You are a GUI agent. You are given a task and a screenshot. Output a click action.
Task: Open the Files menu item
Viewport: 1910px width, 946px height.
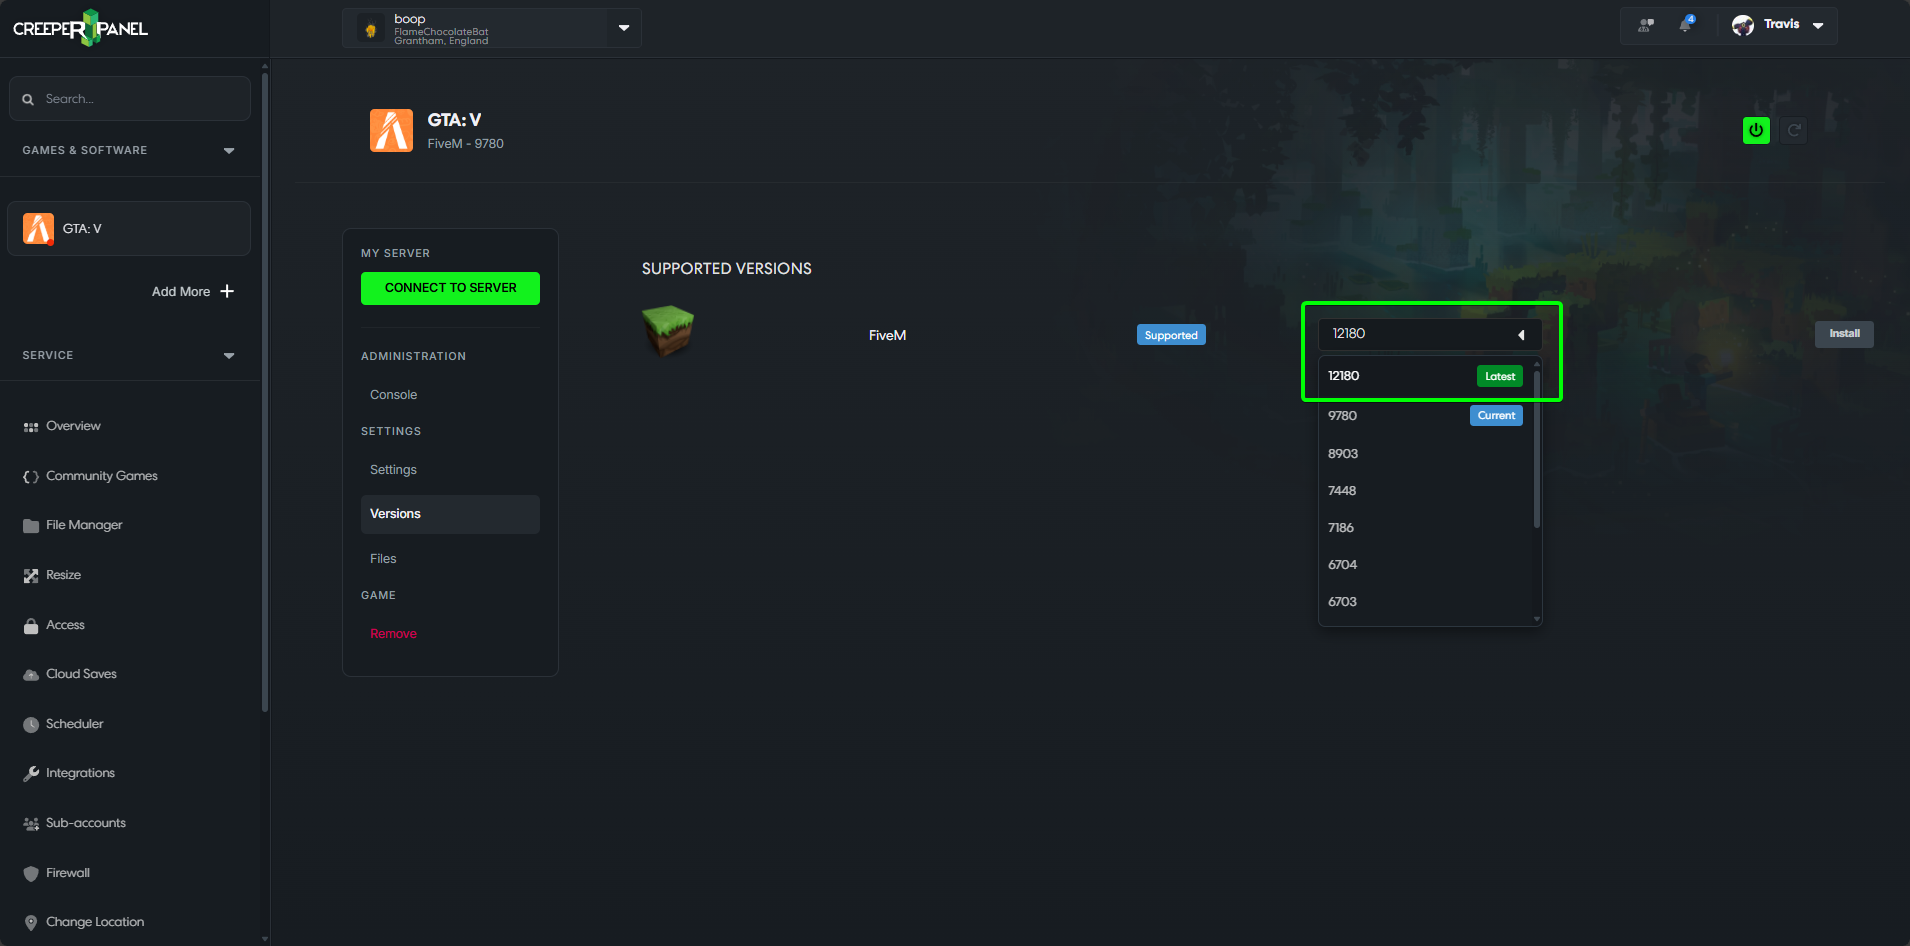tap(383, 559)
